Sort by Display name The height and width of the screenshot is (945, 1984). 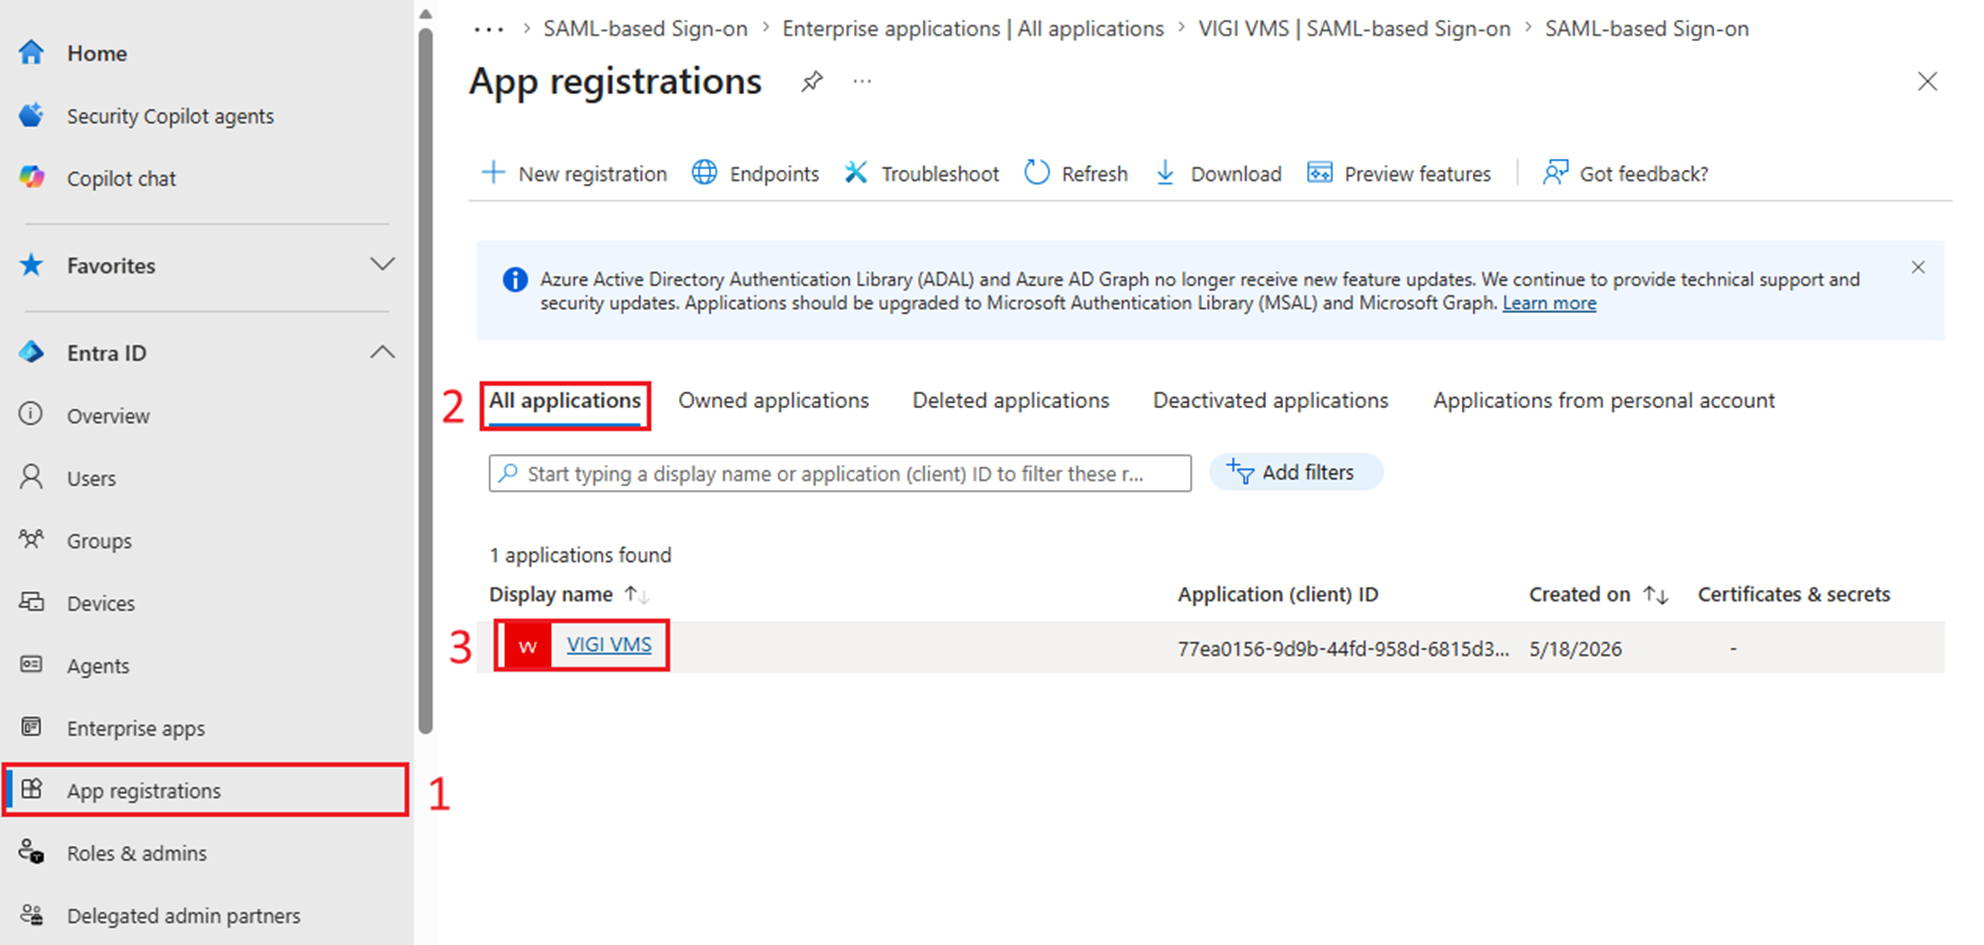click(570, 594)
